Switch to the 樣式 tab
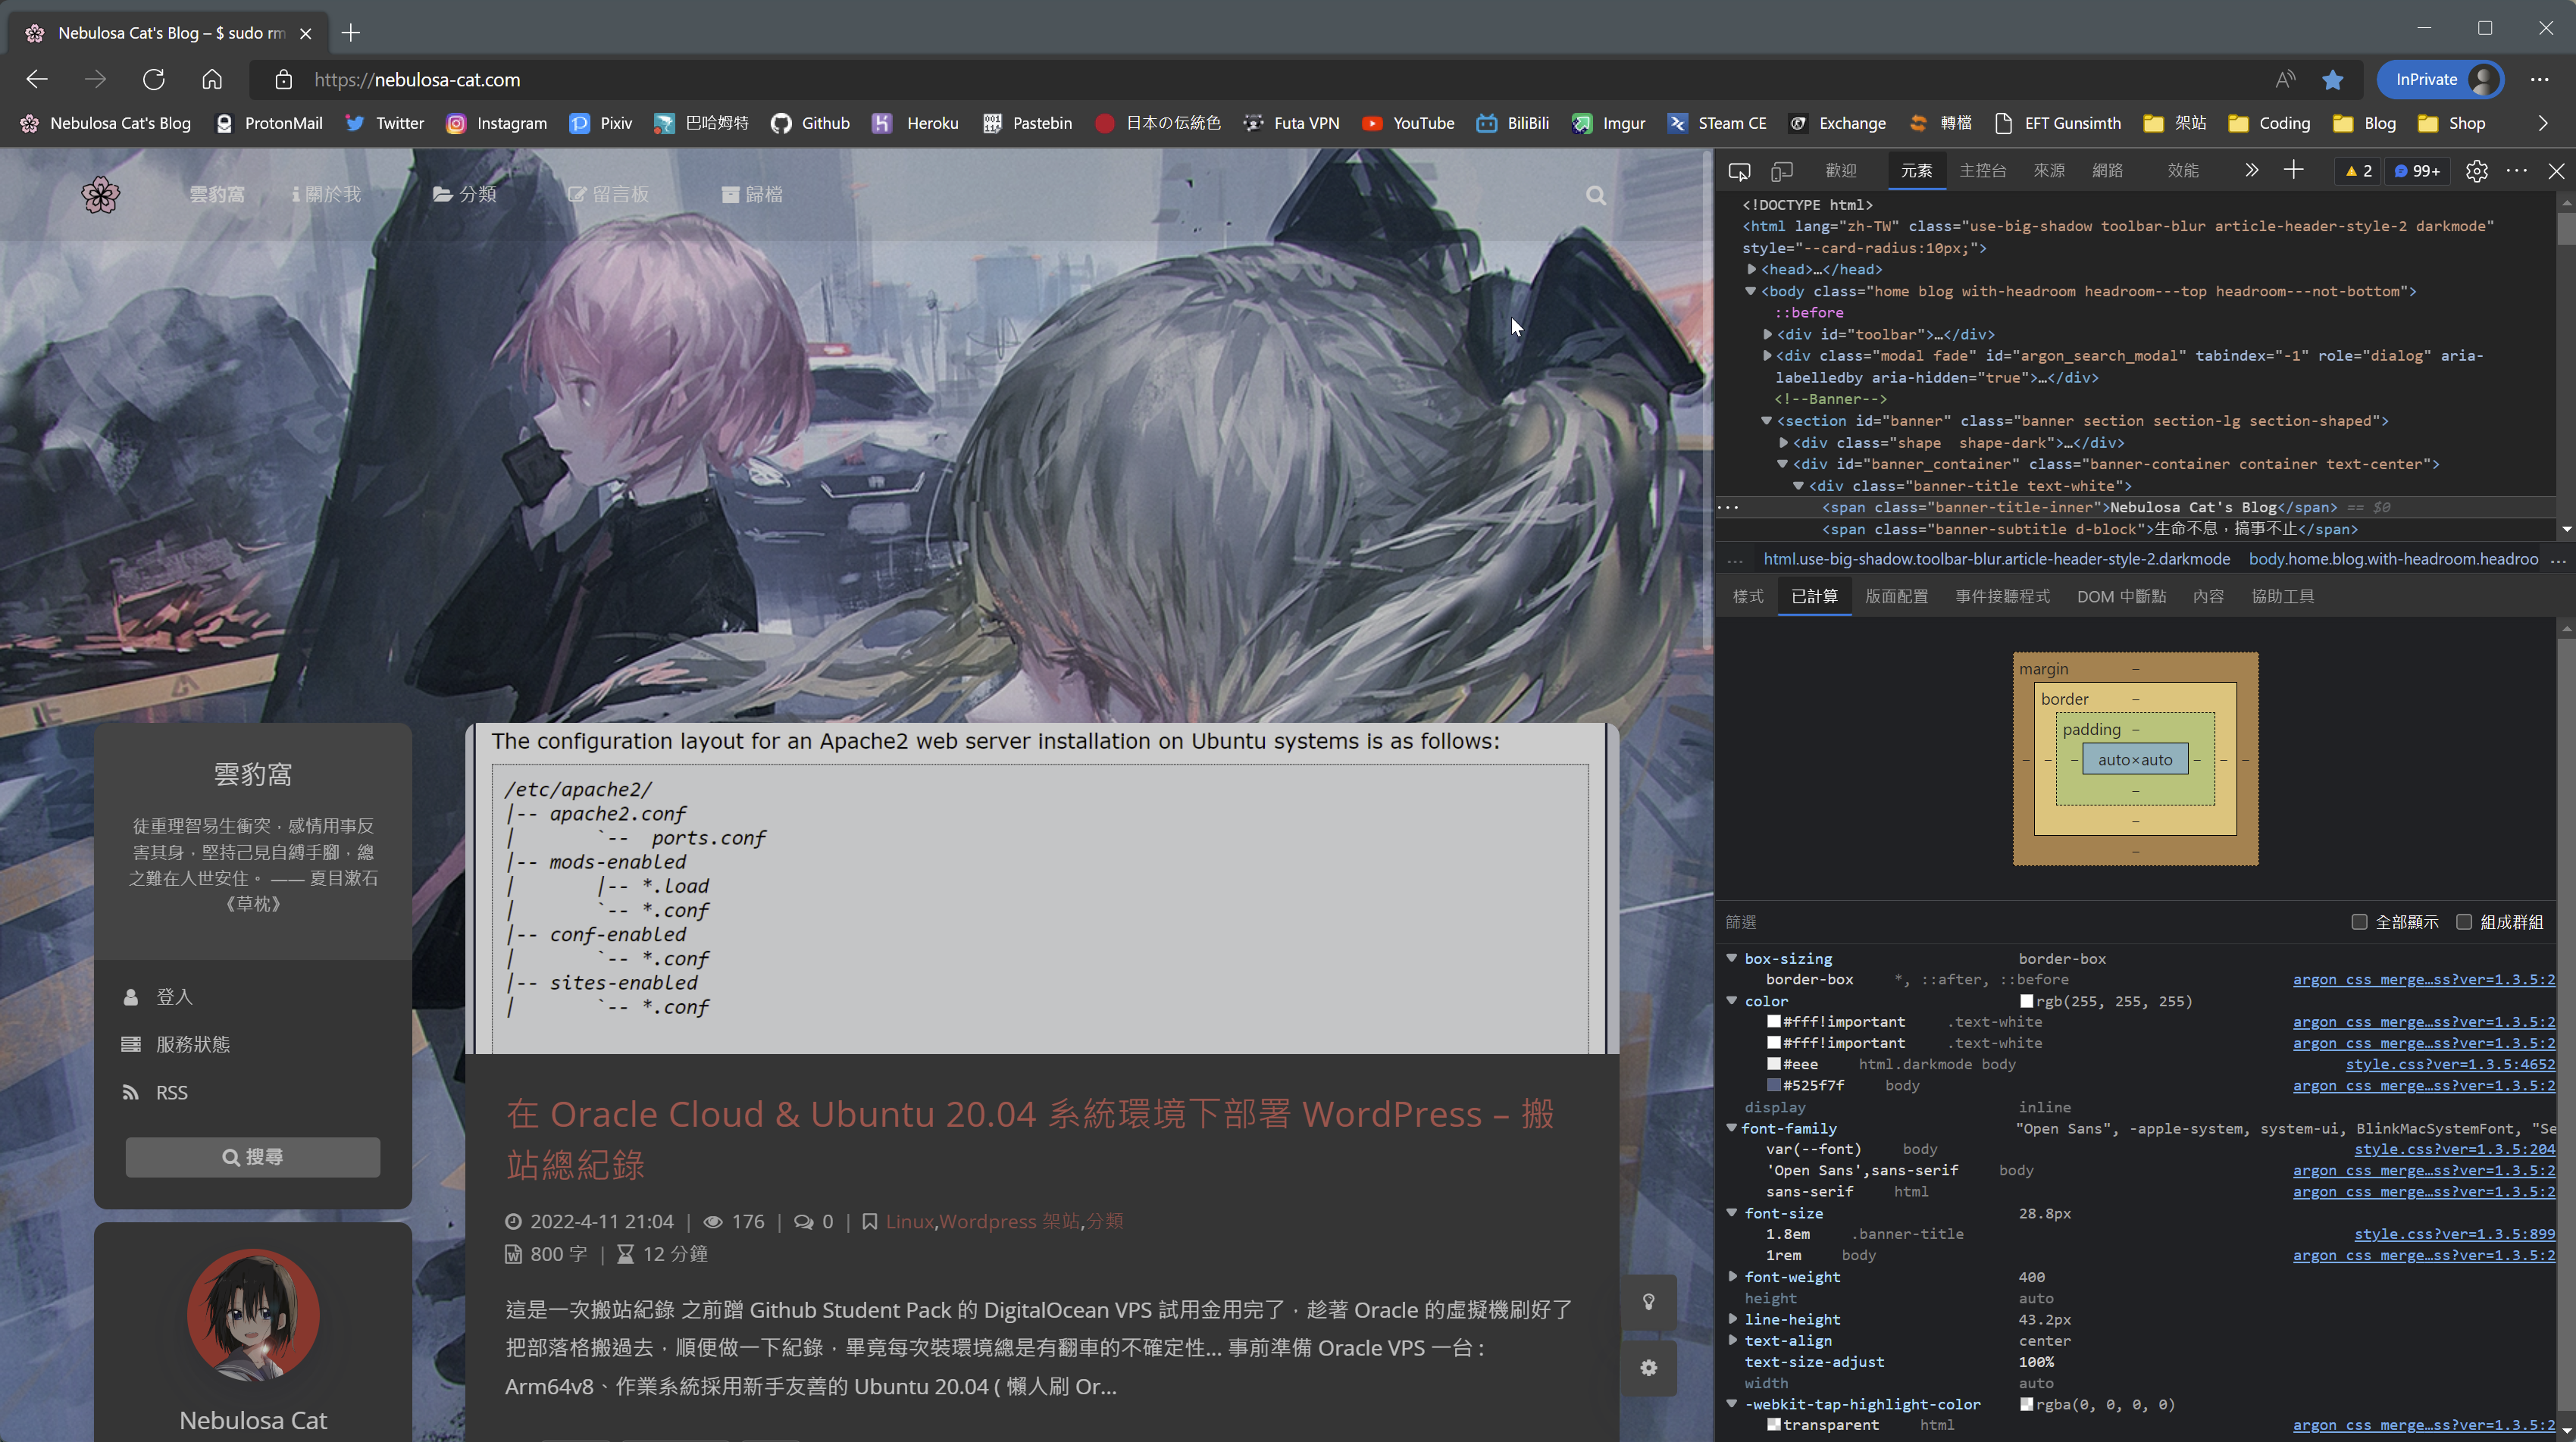 1748,596
